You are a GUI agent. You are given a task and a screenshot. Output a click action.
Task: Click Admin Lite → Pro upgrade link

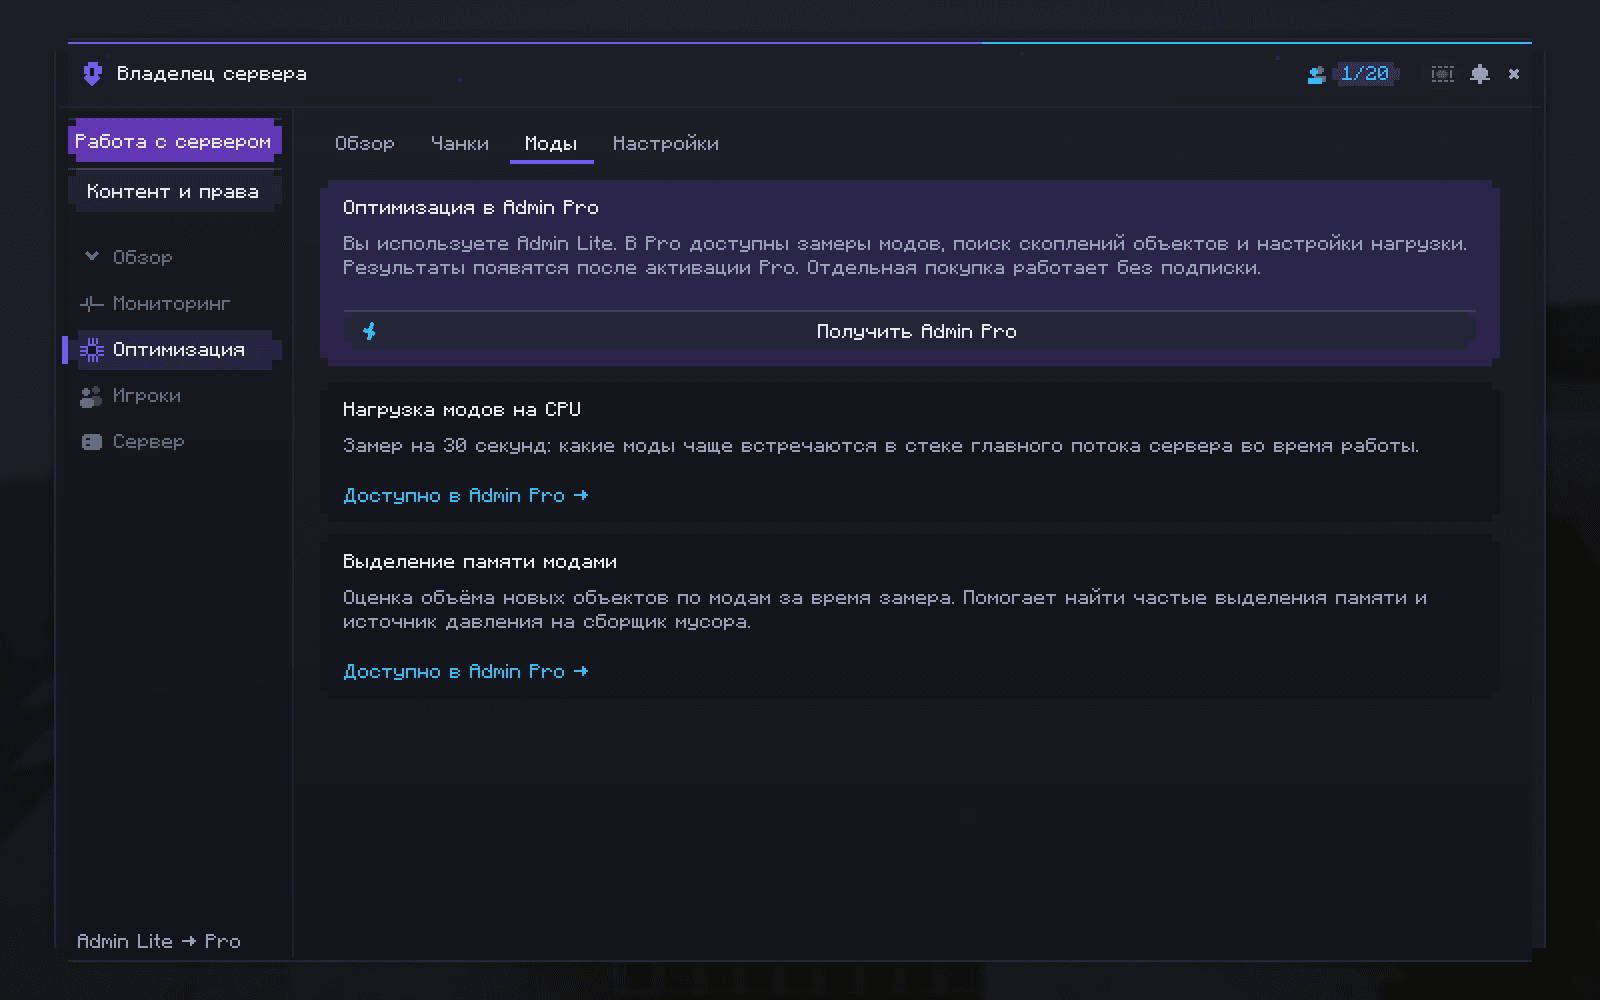point(159,941)
